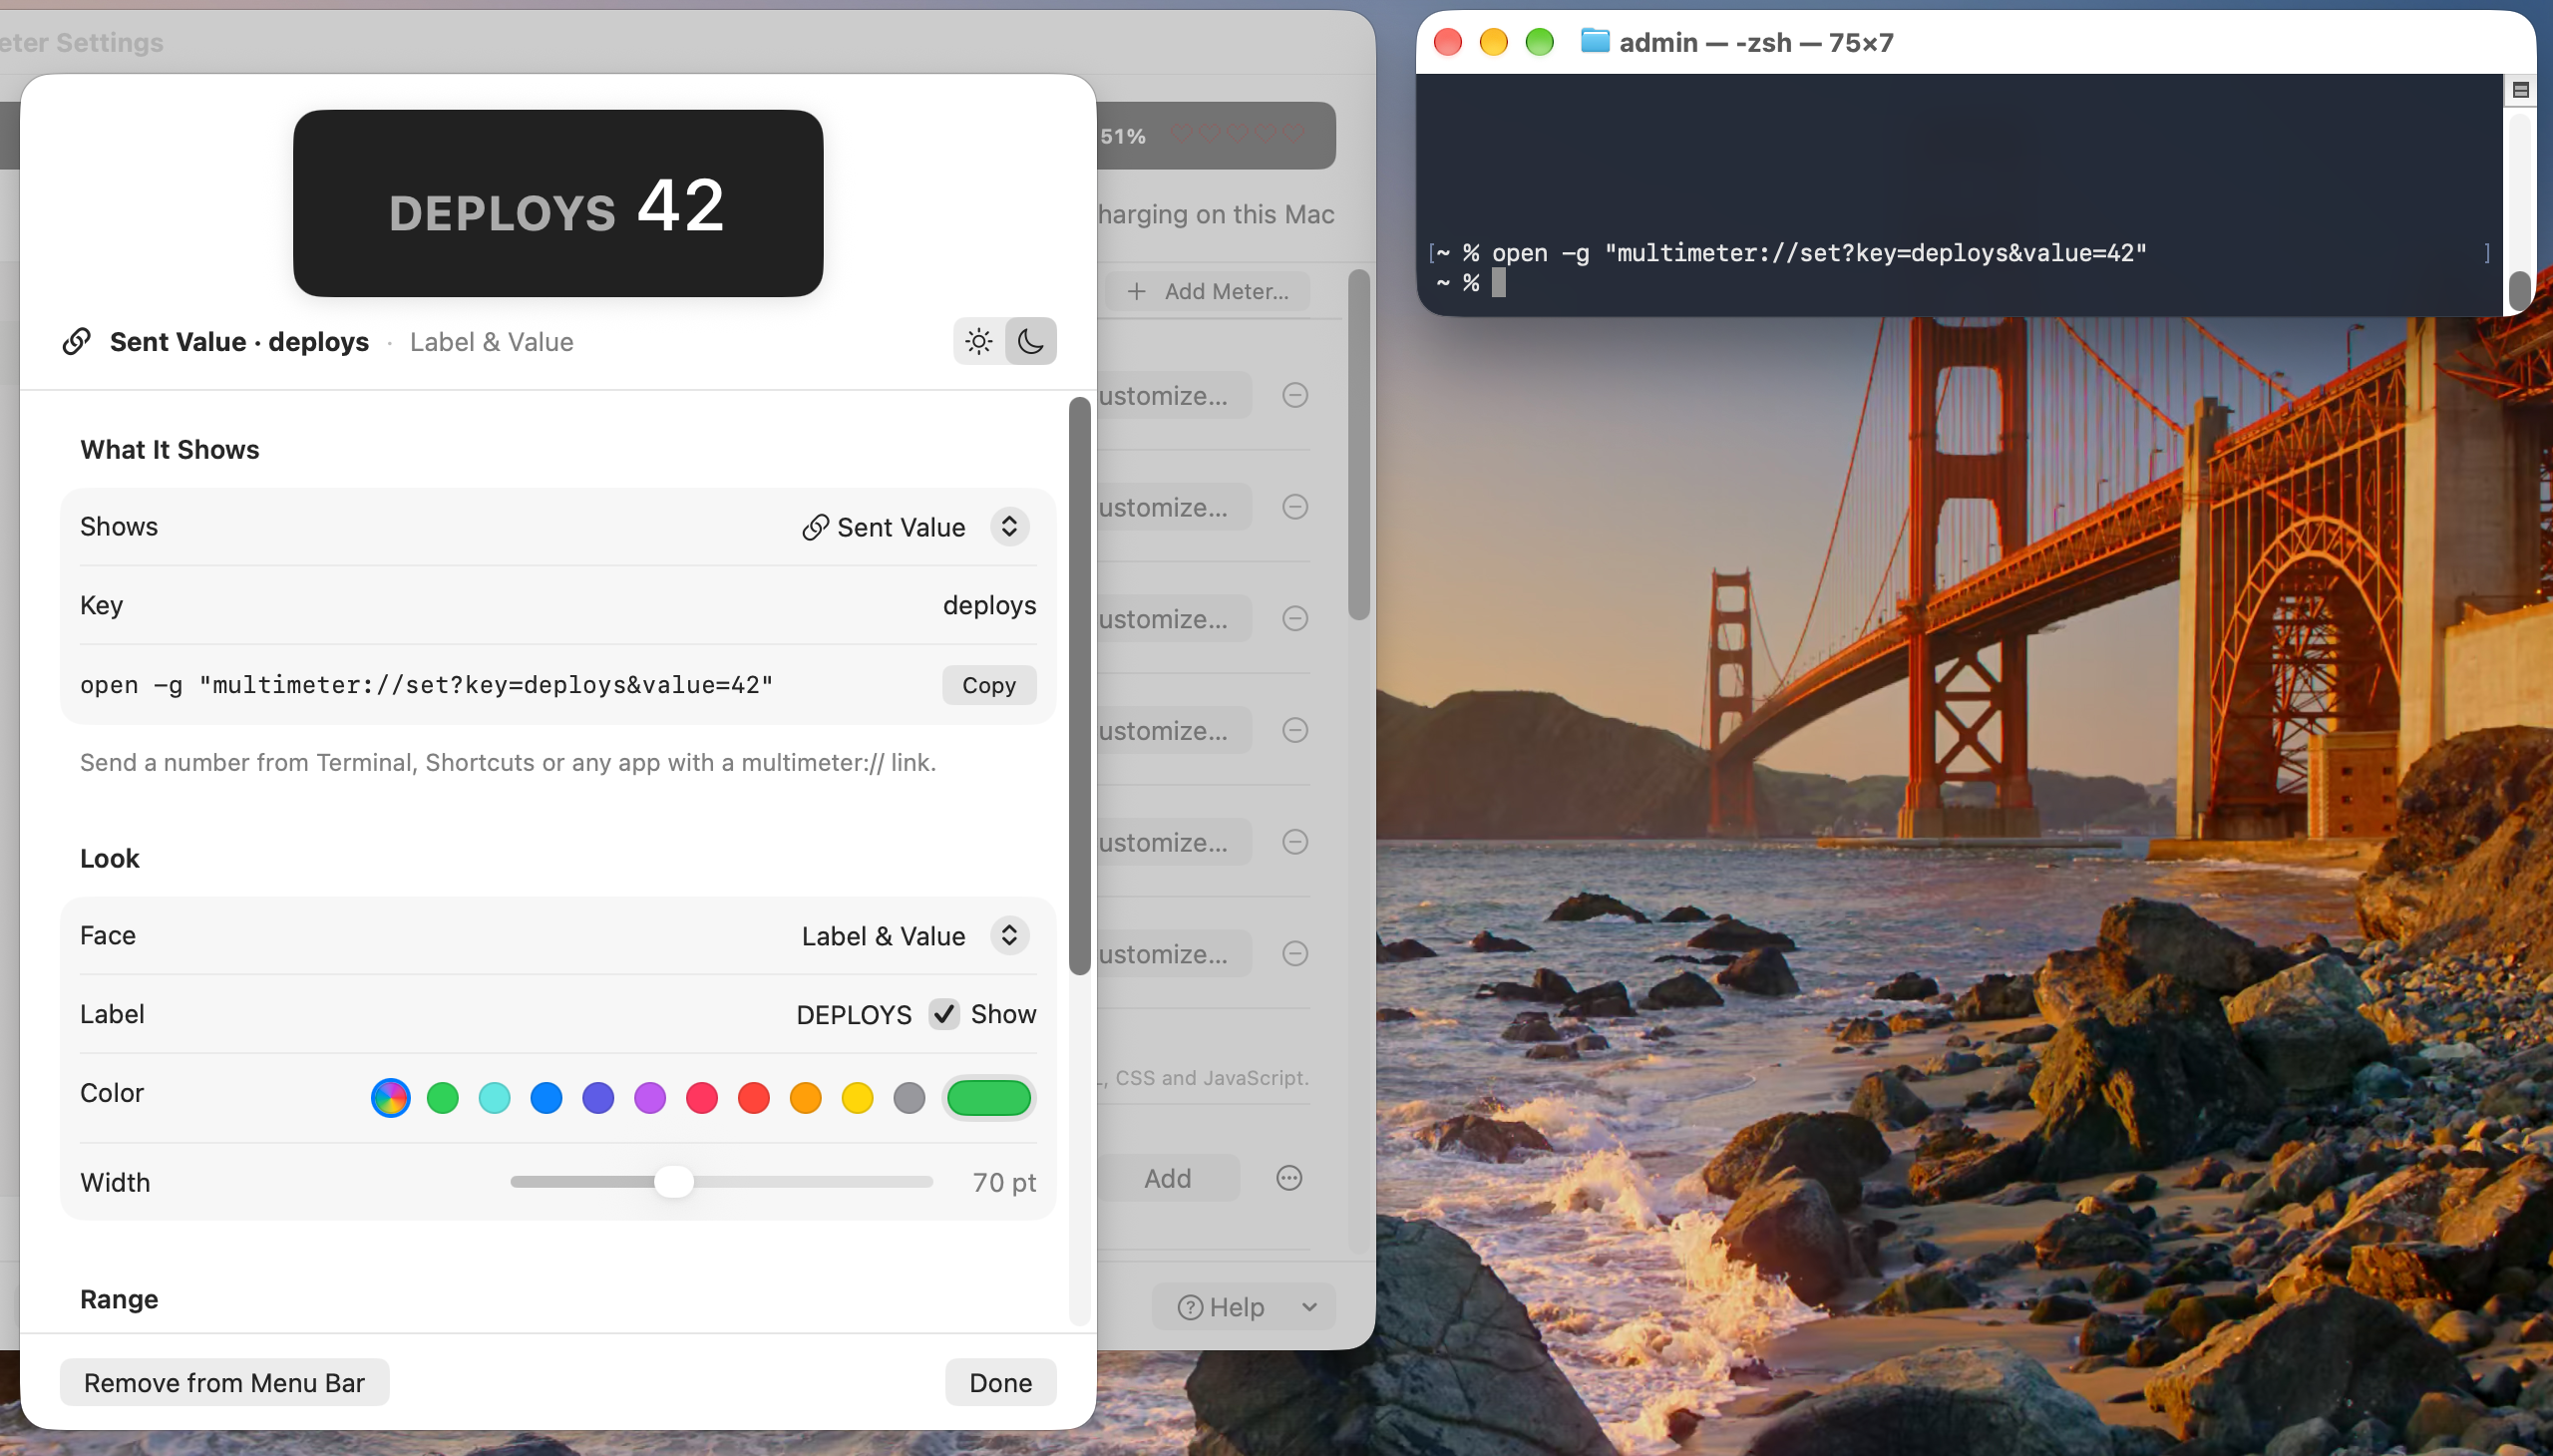
Task: Click the Done button
Action: coord(1001,1383)
